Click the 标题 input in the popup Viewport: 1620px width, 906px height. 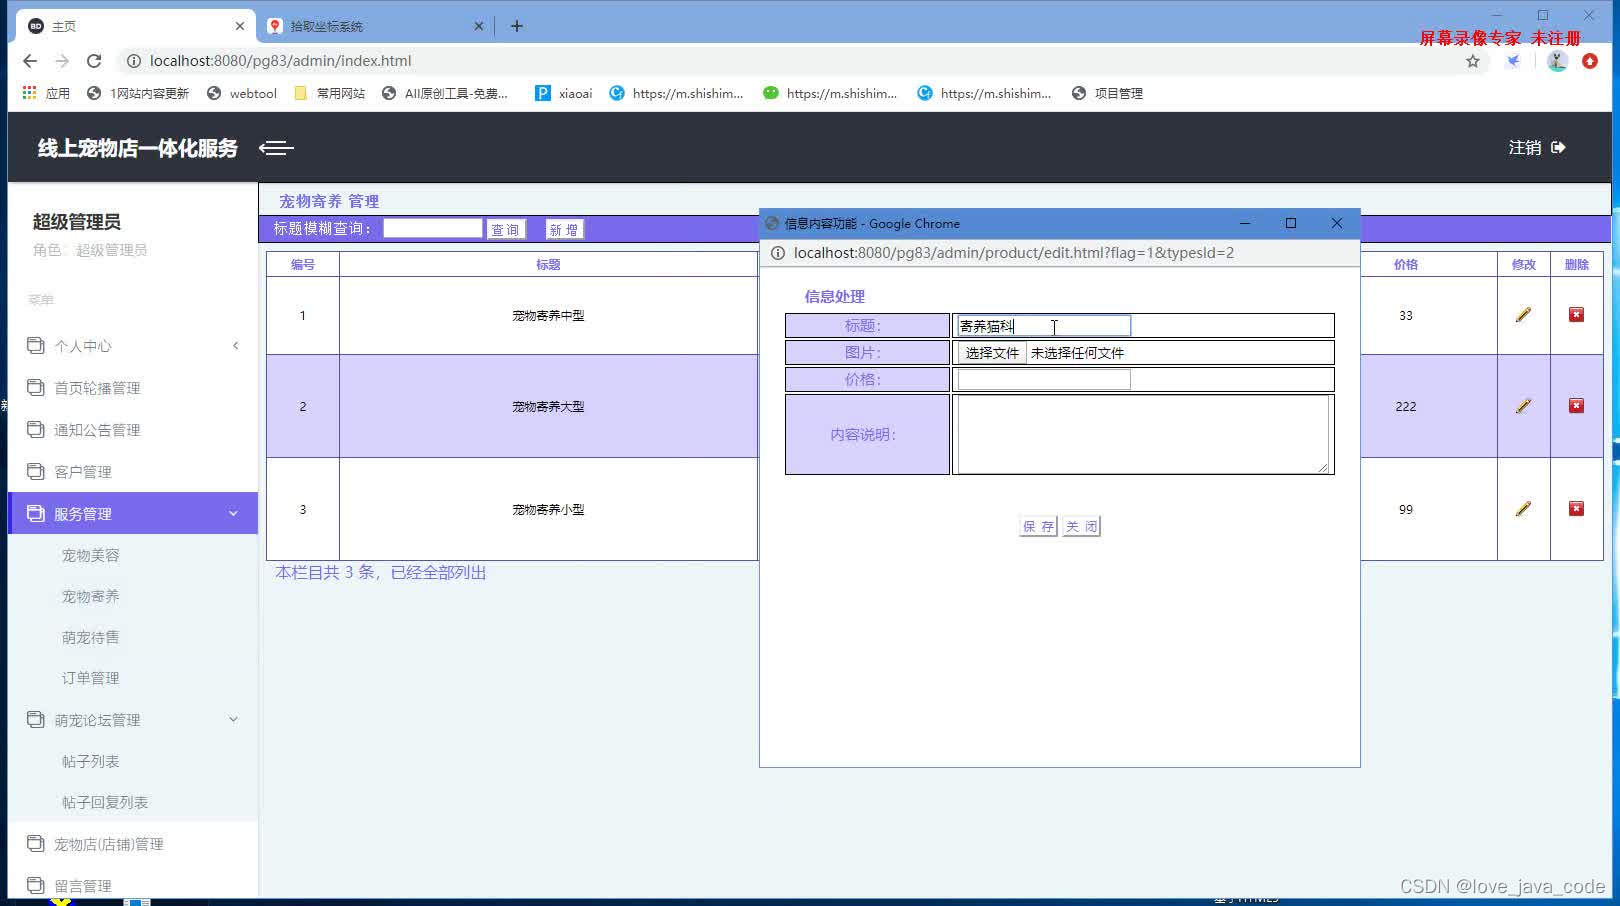click(1044, 326)
